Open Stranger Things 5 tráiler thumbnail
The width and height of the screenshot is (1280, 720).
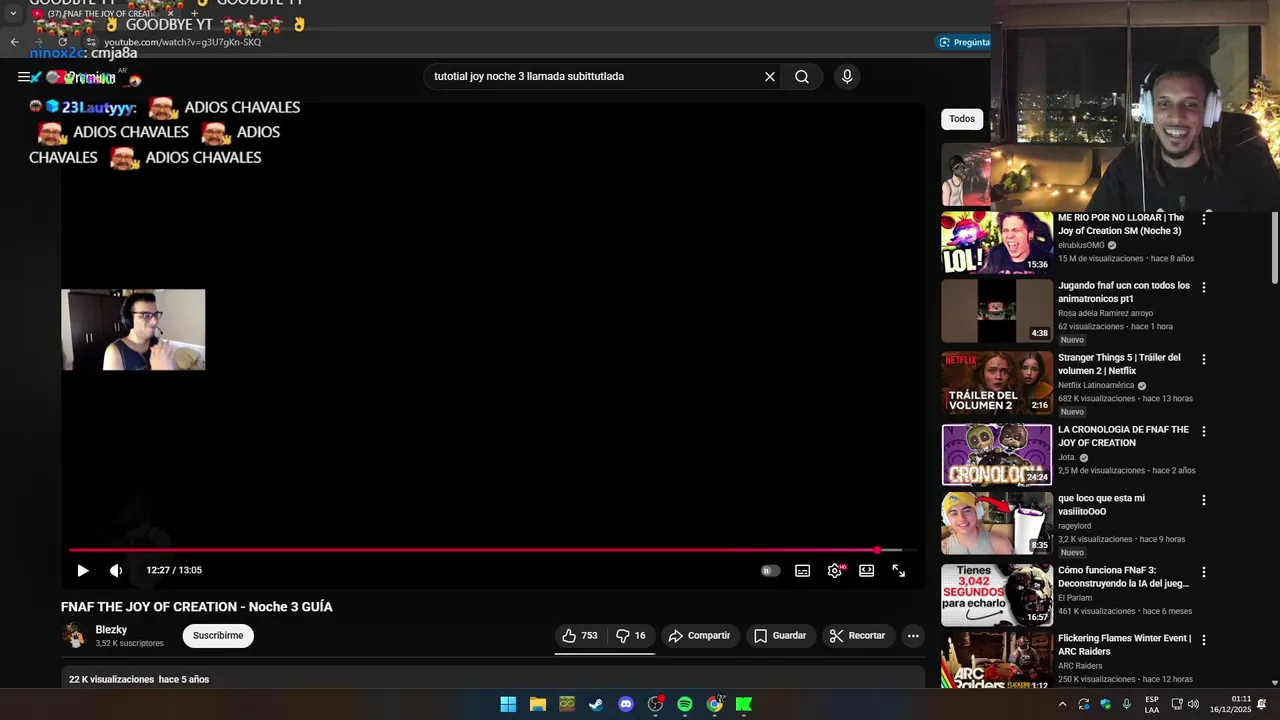[996, 383]
